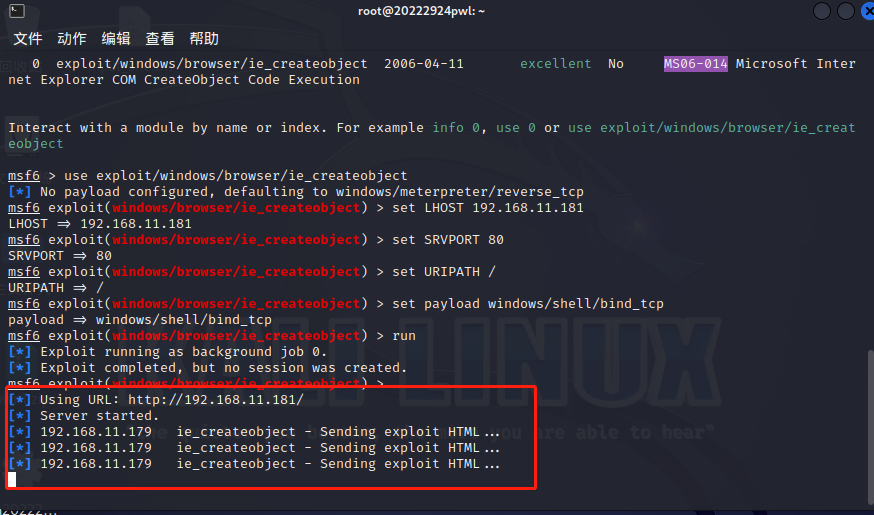Click the green 'info 0' example text
The width and height of the screenshot is (874, 515).
tap(456, 128)
